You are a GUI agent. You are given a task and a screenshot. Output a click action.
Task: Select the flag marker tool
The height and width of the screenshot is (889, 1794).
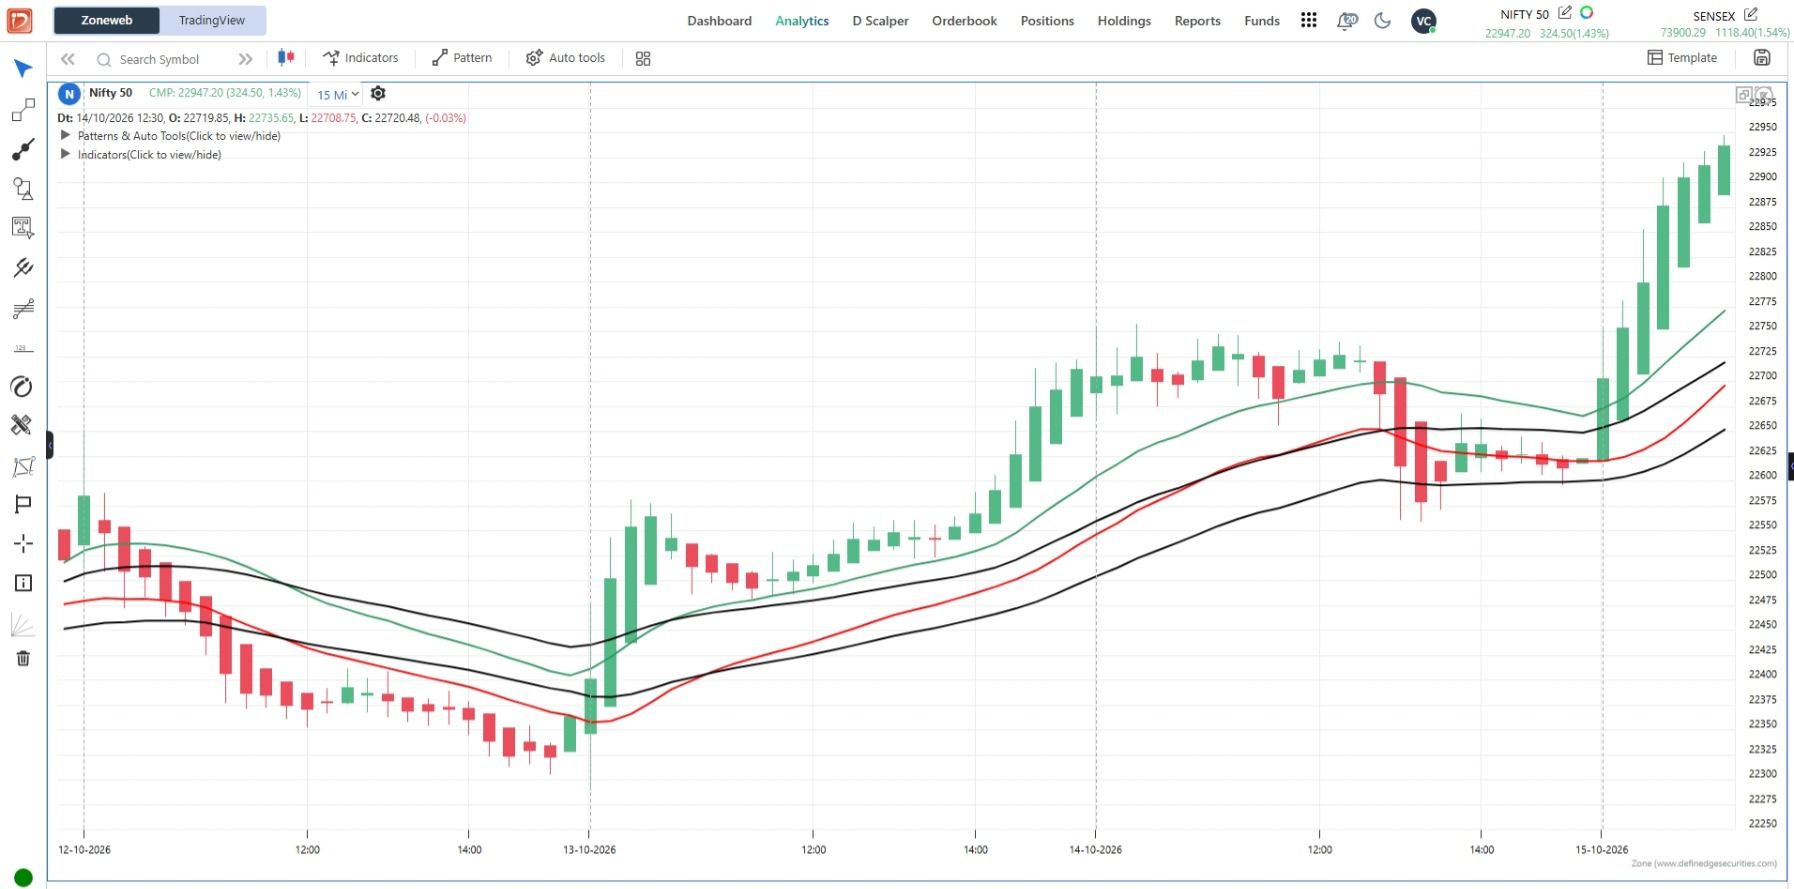coord(23,504)
